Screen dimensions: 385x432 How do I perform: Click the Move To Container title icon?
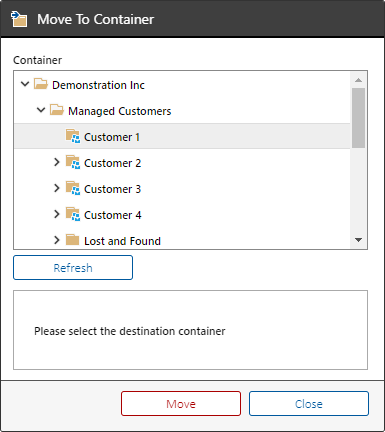pos(19,19)
